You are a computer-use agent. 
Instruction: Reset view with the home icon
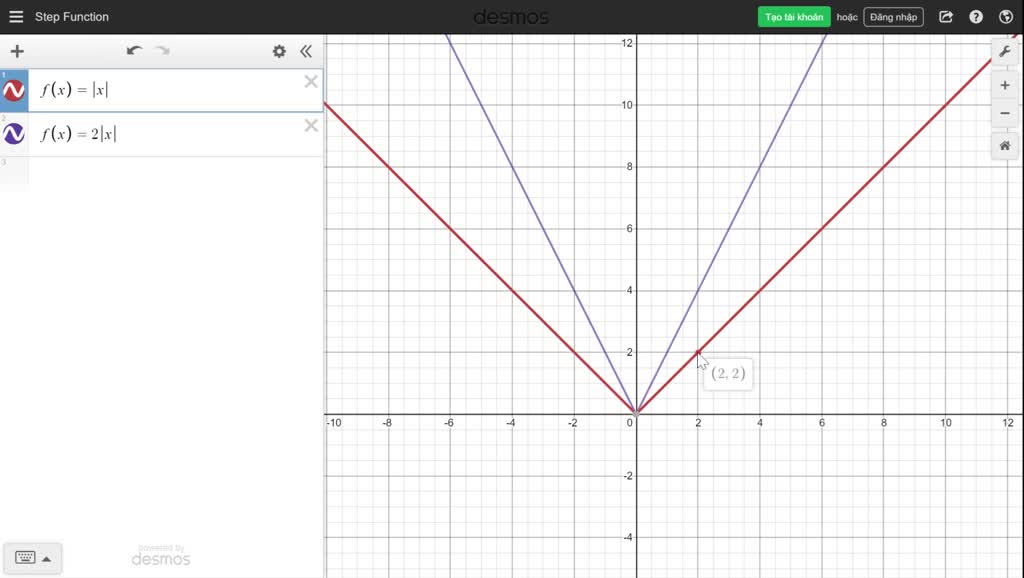1005,146
